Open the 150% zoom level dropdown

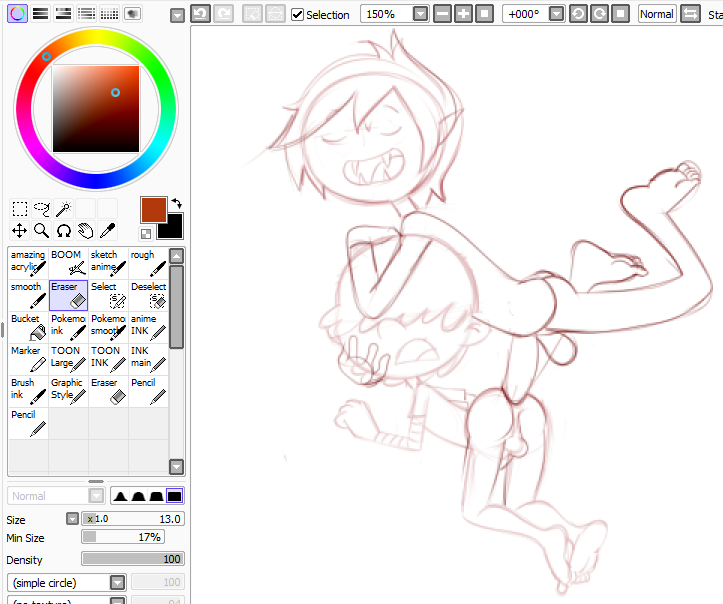tap(420, 14)
